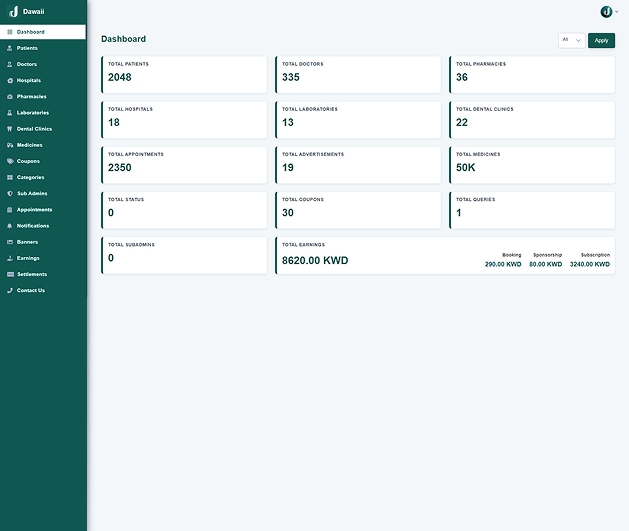Click the Hospitals sidebar icon
629x531 pixels.
(x=10, y=80)
